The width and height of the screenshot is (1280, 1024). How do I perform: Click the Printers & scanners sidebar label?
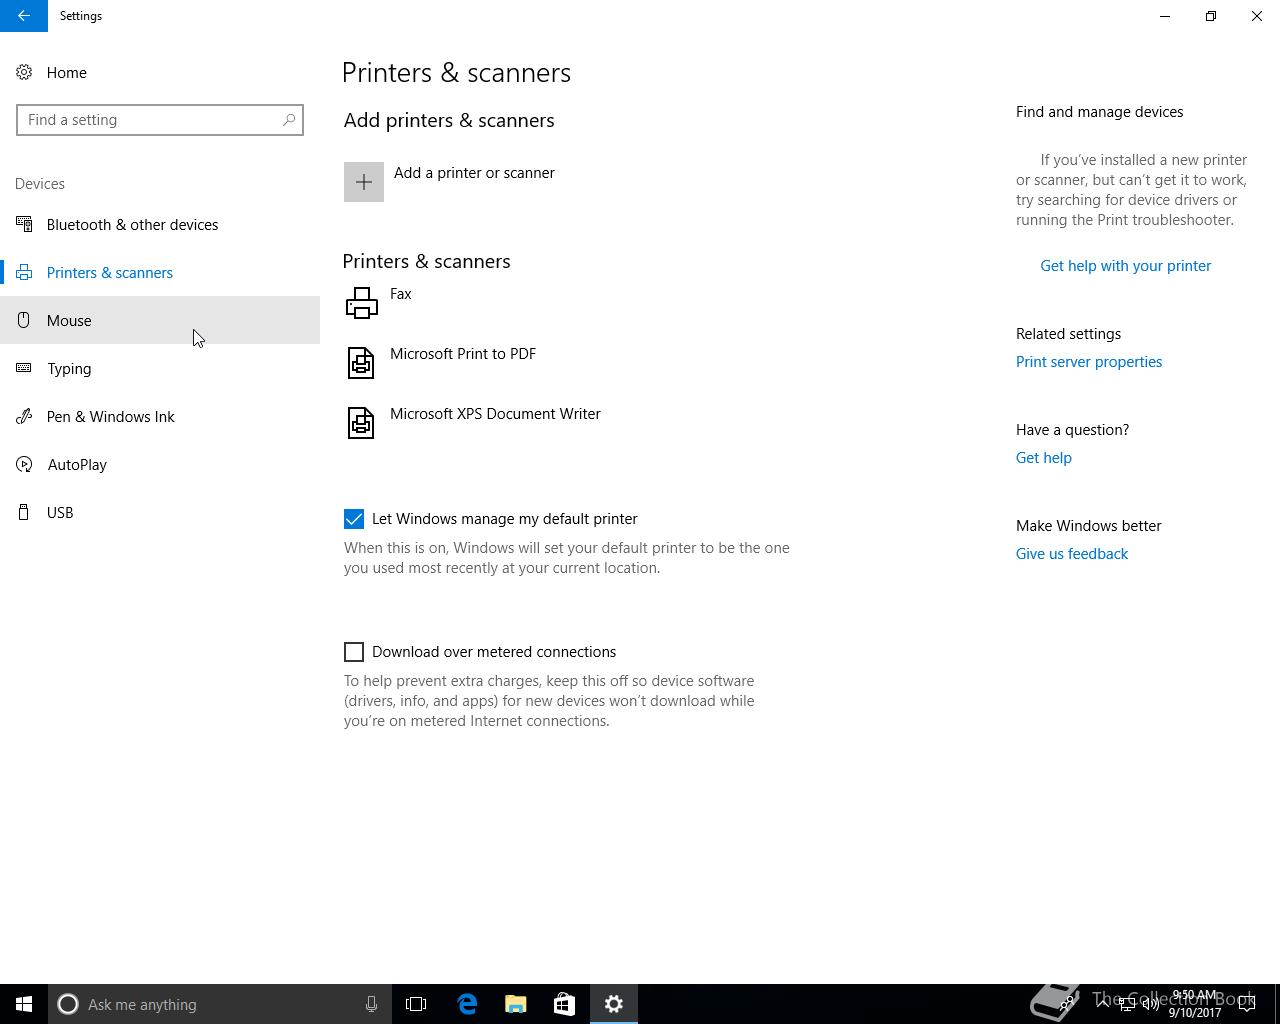point(110,273)
